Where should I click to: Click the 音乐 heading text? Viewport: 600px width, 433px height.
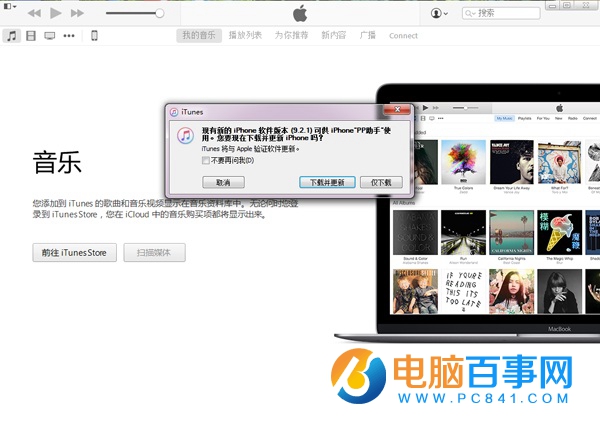pyautogui.click(x=57, y=163)
